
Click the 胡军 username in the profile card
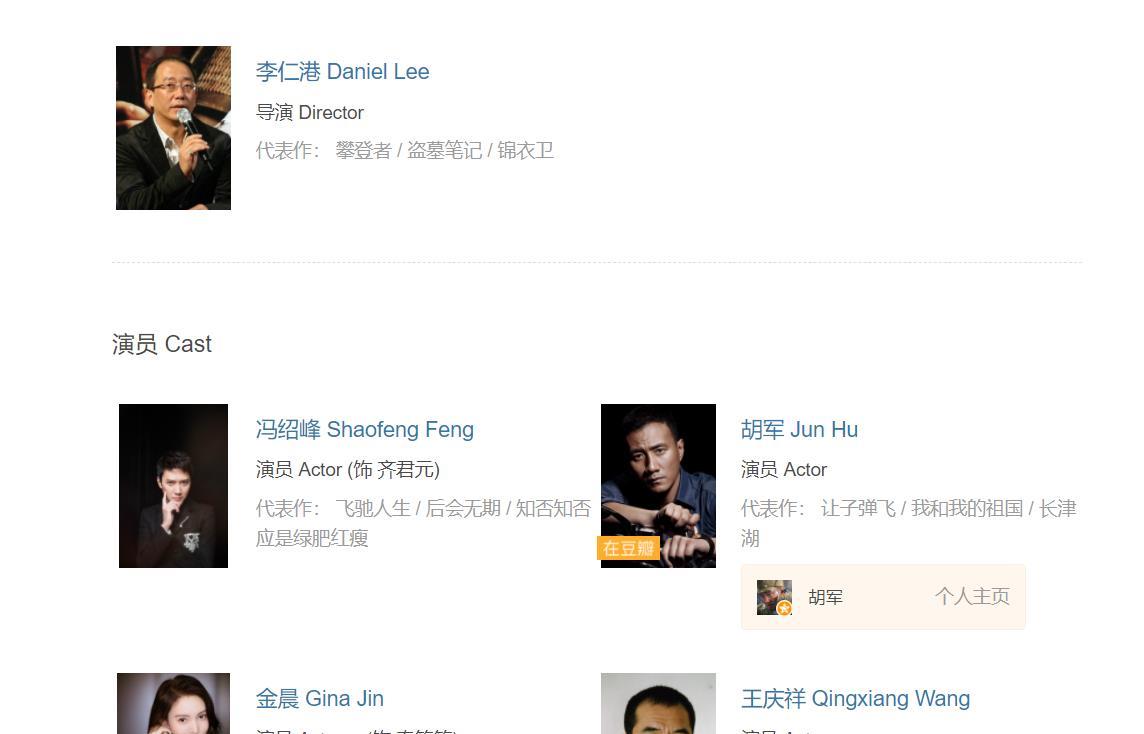pos(826,598)
